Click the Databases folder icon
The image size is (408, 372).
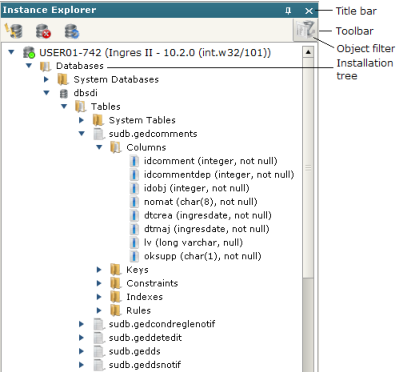point(45,66)
